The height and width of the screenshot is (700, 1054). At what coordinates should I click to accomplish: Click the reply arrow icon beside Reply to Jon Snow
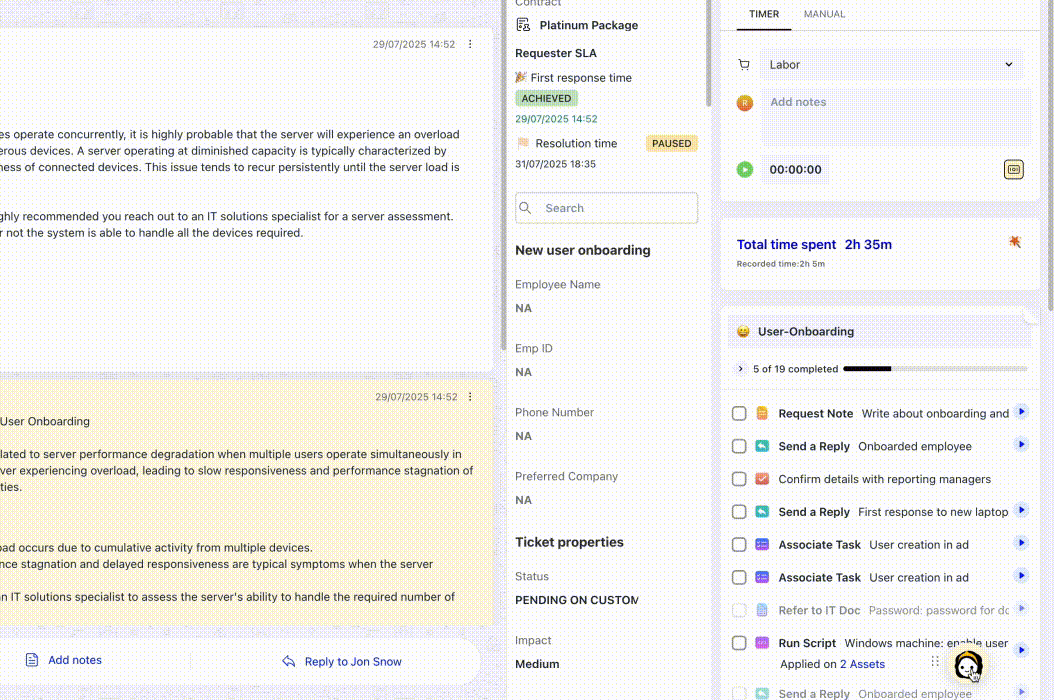288,661
